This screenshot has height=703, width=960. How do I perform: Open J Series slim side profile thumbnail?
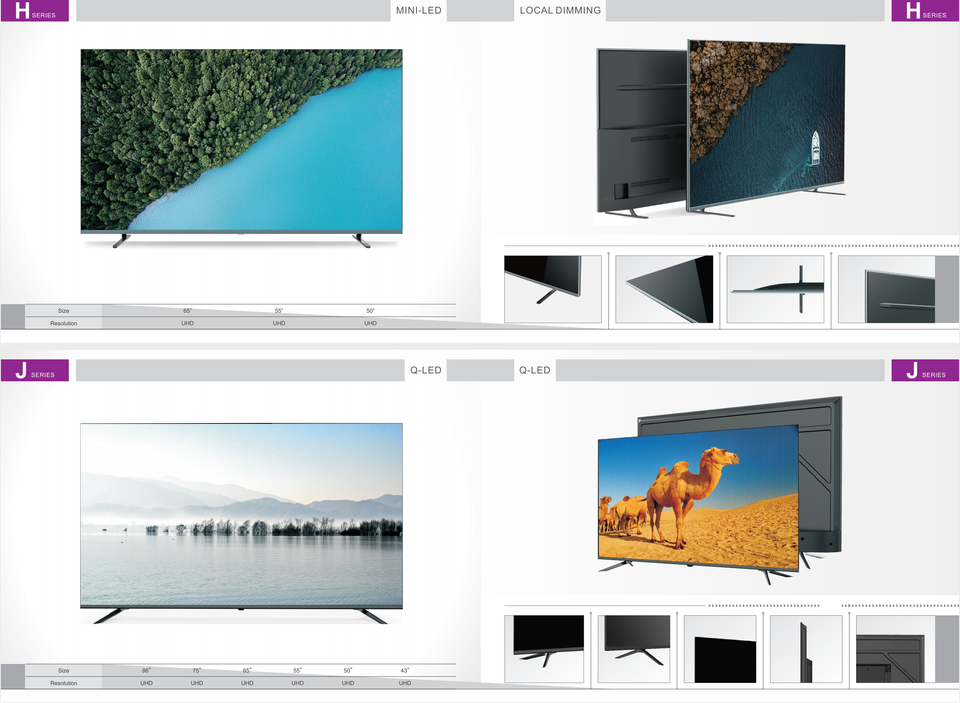806,649
